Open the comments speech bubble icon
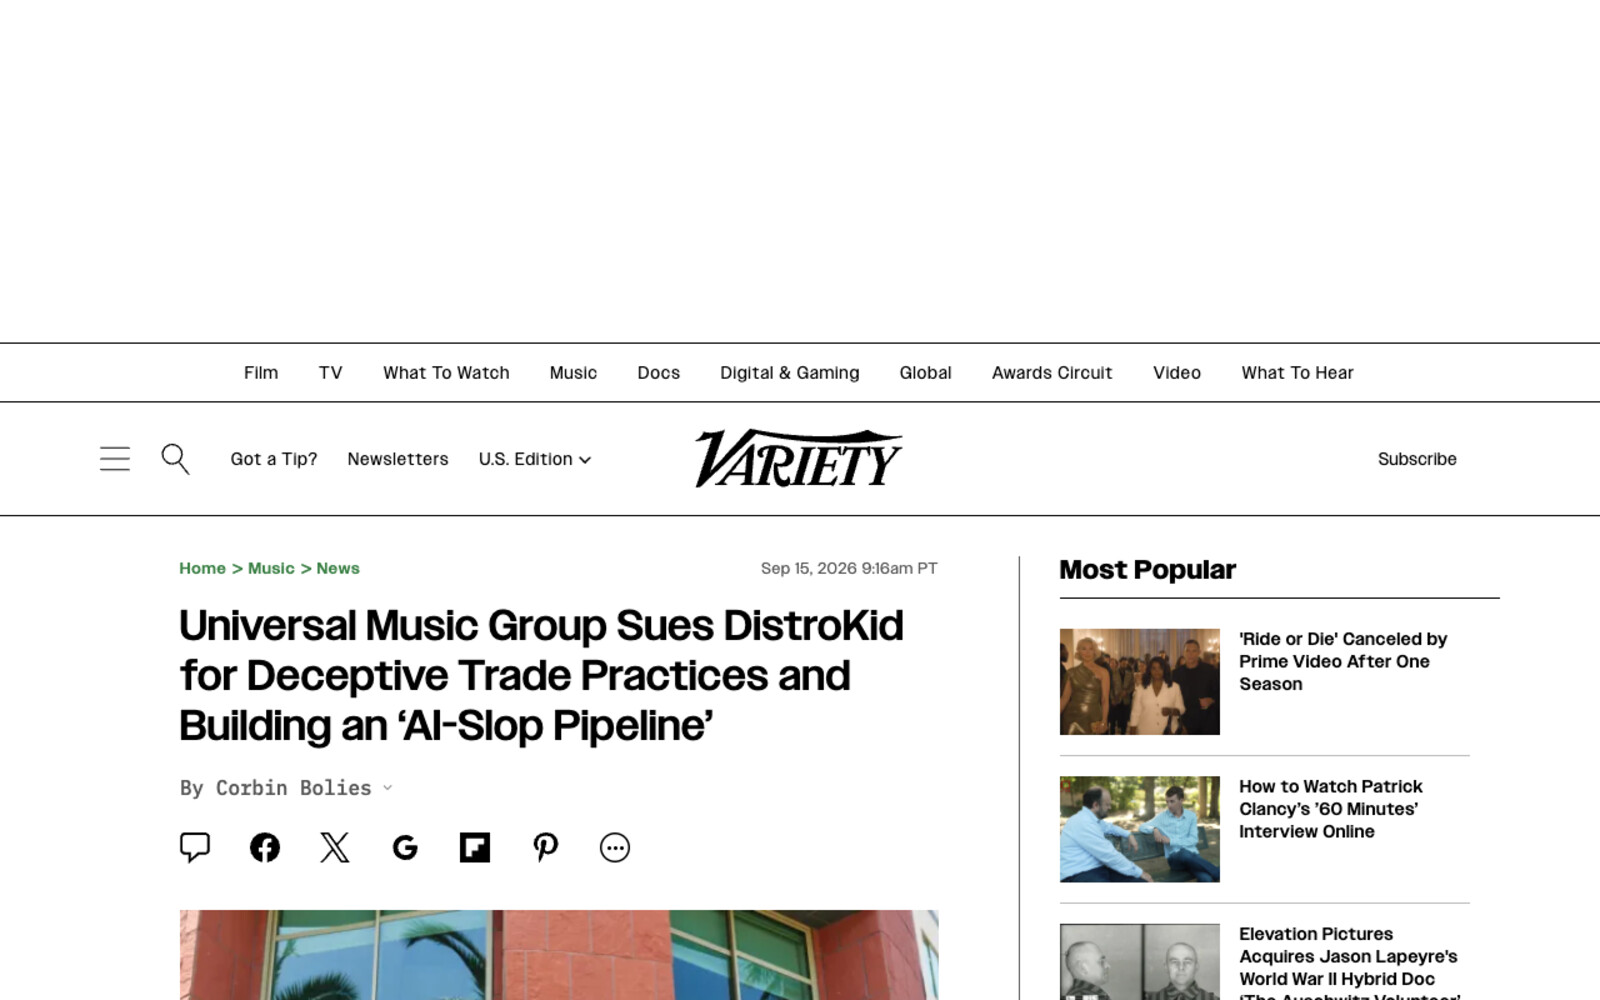The image size is (1600, 1000). (x=195, y=847)
